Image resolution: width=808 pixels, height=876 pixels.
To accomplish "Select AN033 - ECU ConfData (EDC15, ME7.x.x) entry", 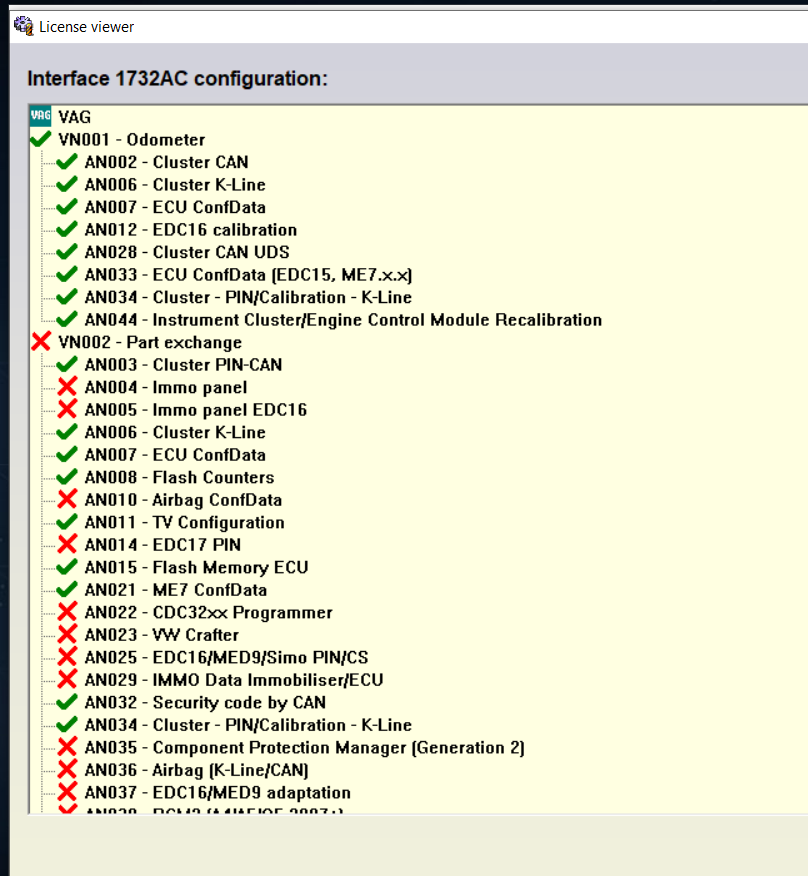I will 248,274.
